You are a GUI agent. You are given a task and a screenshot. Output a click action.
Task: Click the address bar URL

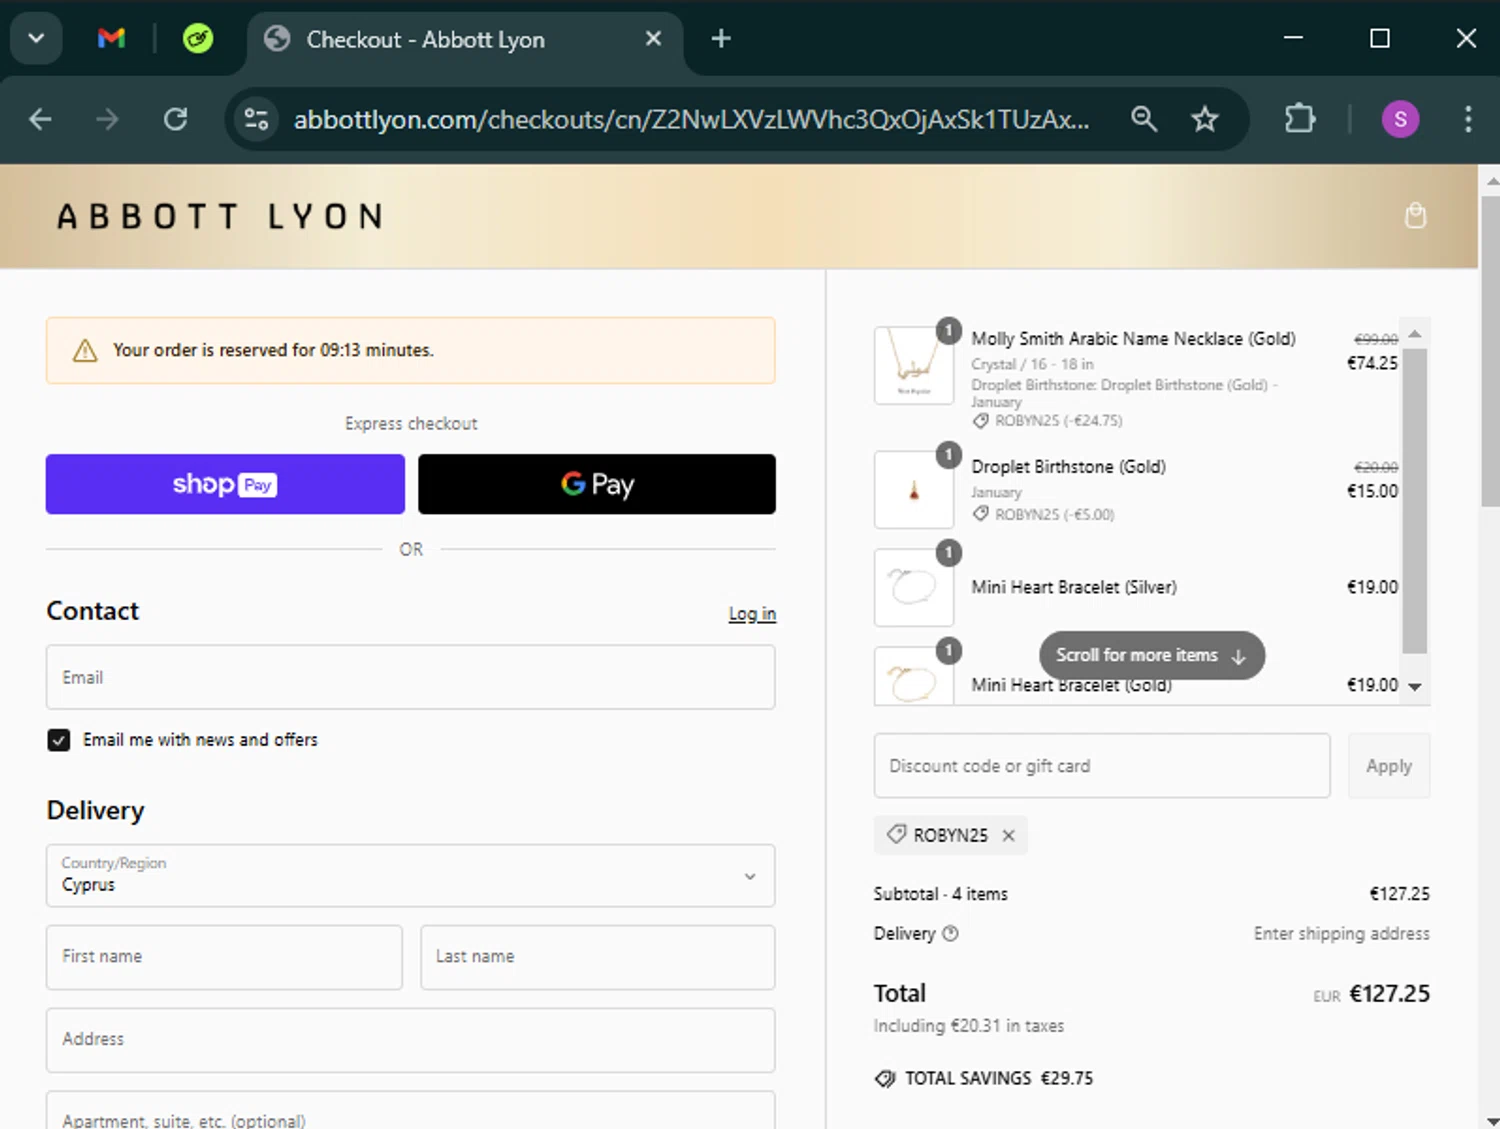[691, 119]
